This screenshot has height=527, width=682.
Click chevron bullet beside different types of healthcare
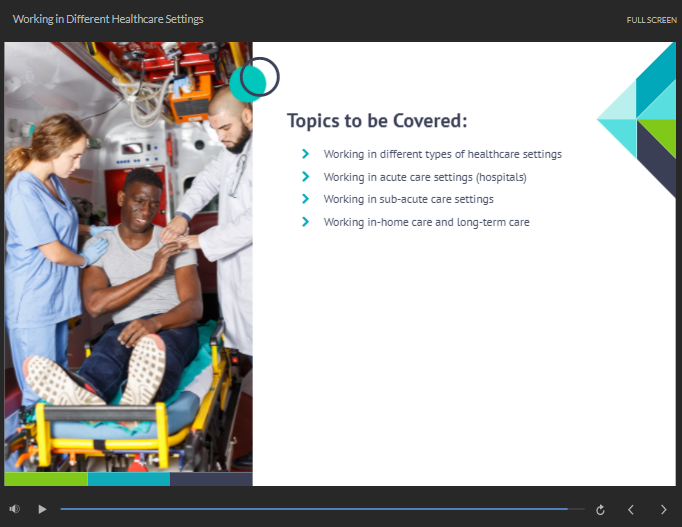pyautogui.click(x=305, y=153)
